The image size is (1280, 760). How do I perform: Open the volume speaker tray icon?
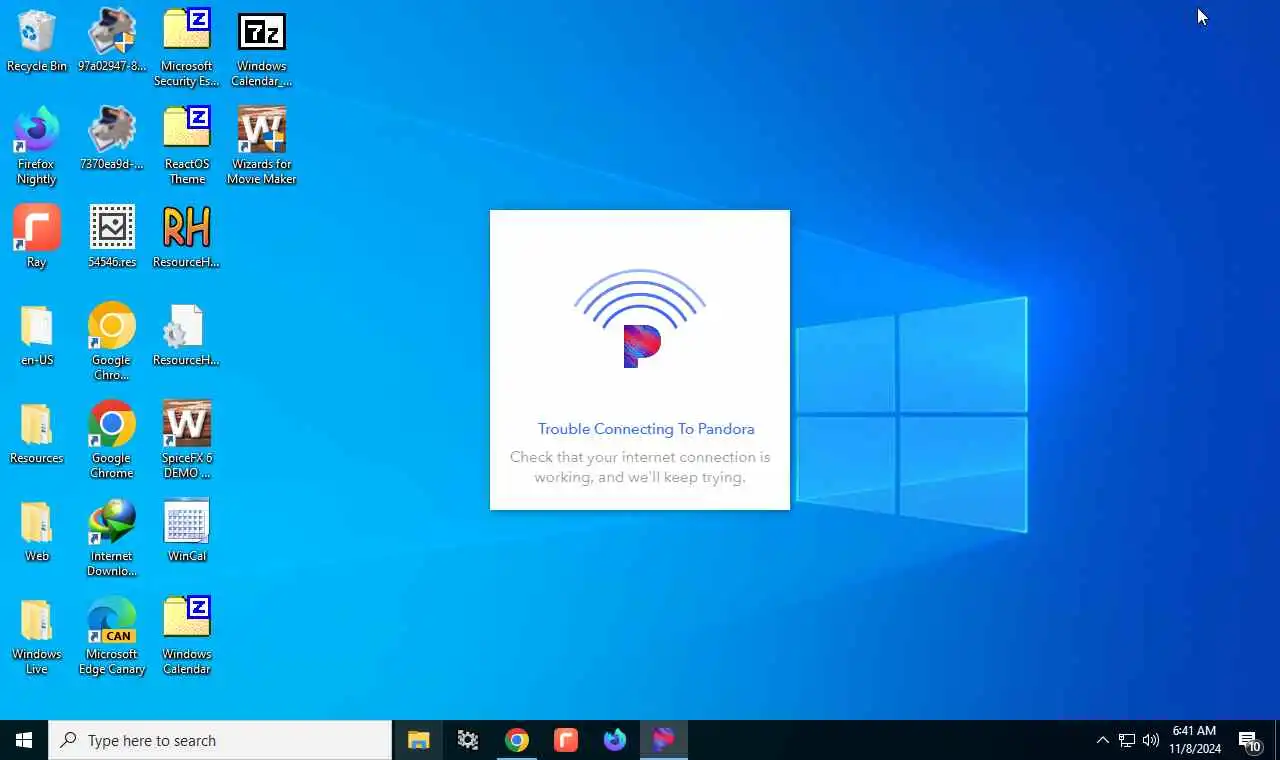pyautogui.click(x=1151, y=740)
